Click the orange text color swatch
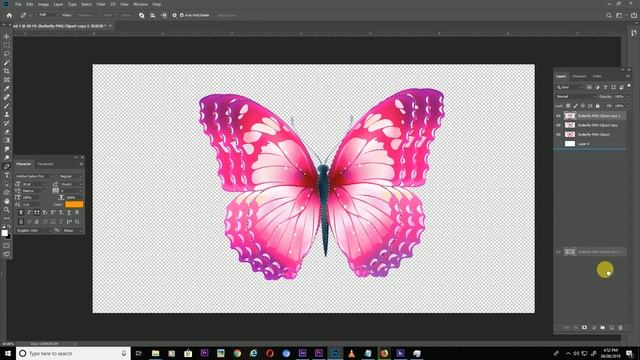The height and width of the screenshot is (360, 640). click(x=74, y=204)
